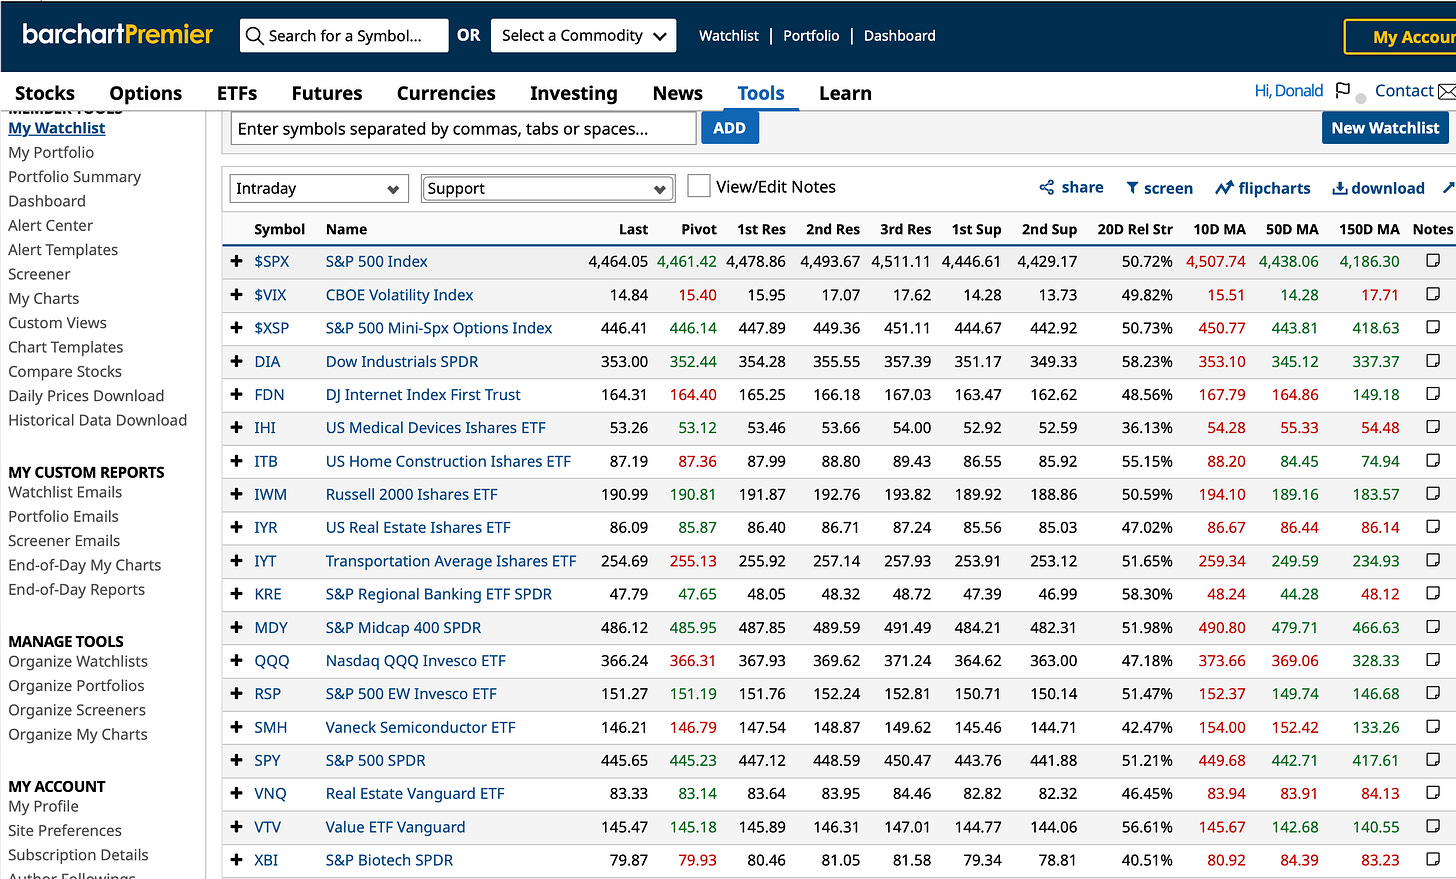Click the search magnifier icon

[255, 36]
